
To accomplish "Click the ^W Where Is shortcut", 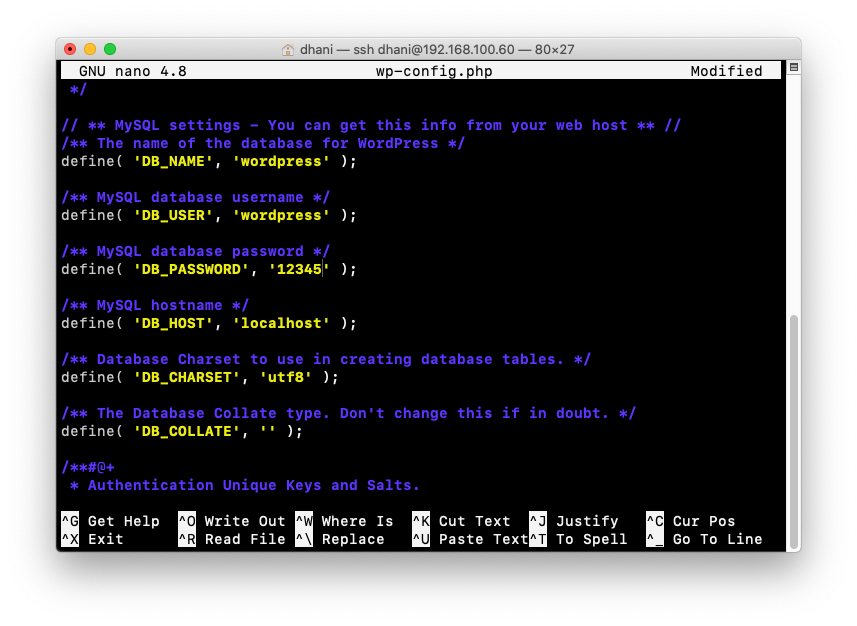I will click(x=344, y=521).
